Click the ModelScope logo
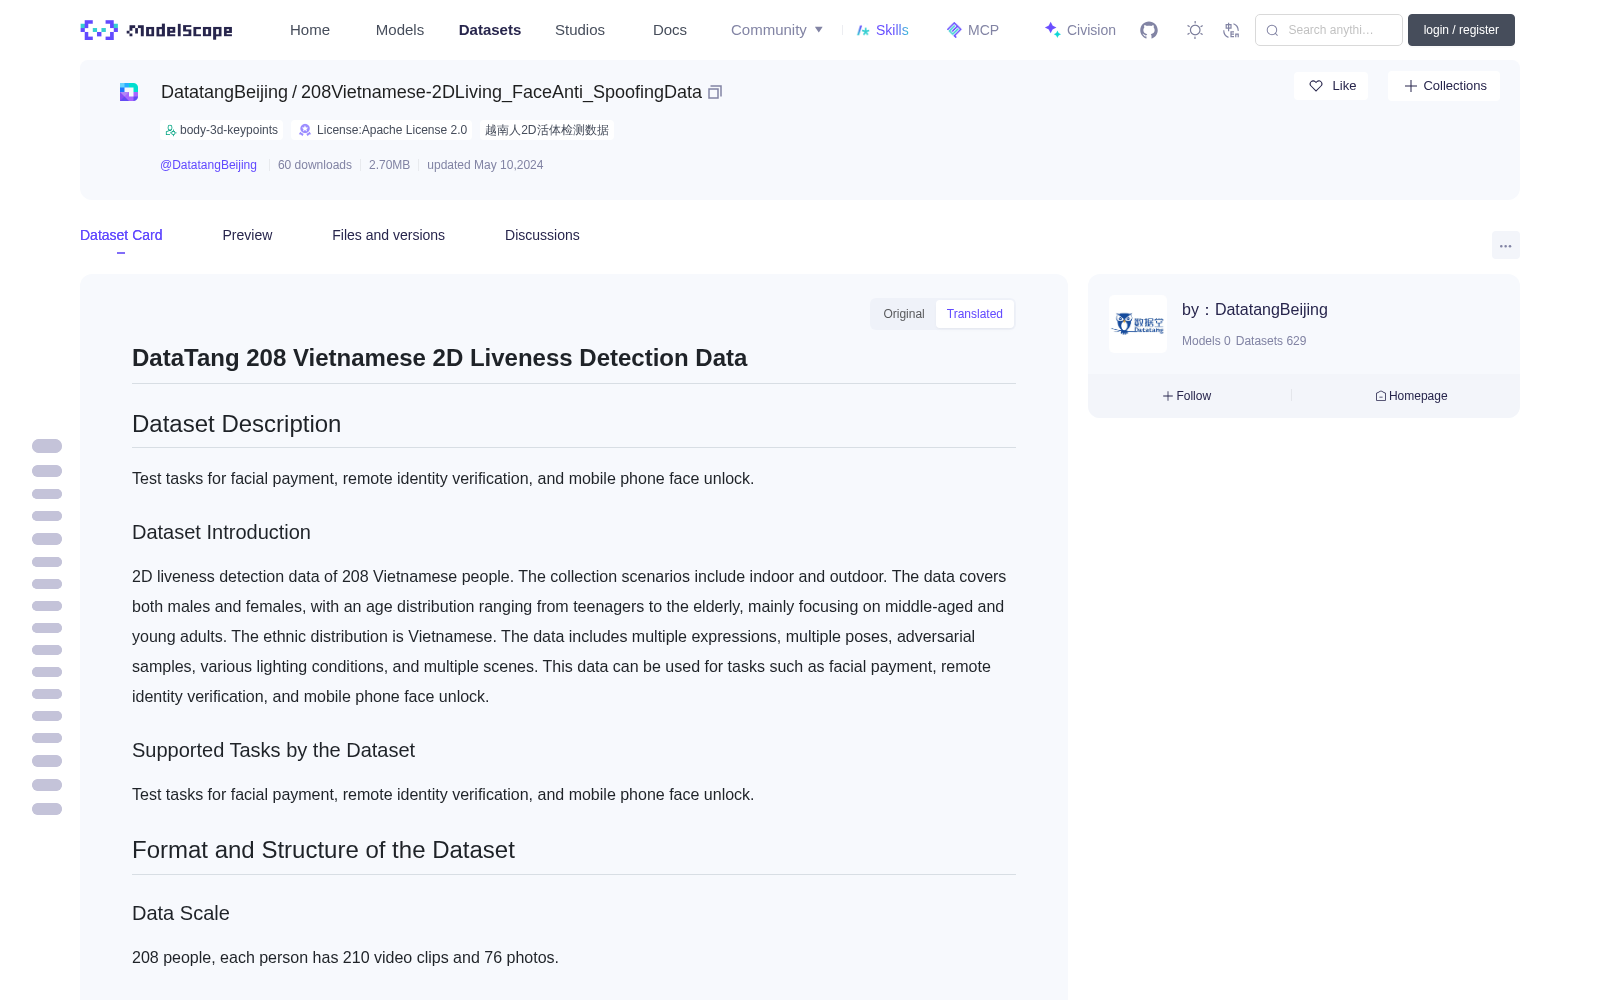This screenshot has width=1600, height=1000. tap(157, 30)
